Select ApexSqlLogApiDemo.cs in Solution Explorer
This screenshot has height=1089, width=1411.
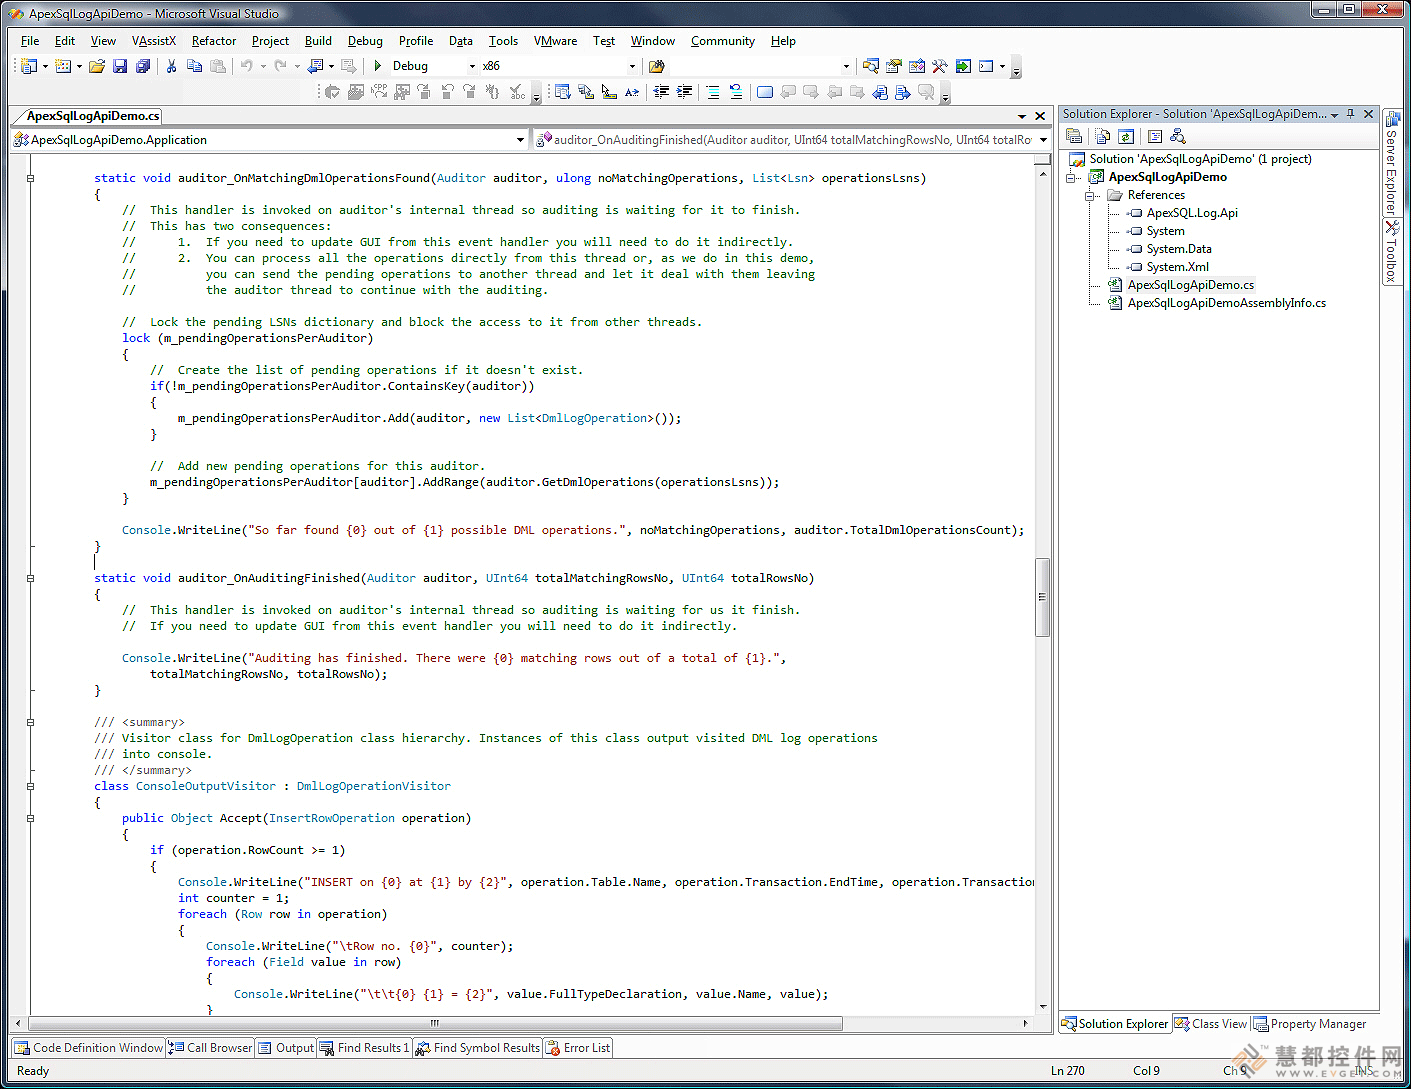coord(1190,285)
